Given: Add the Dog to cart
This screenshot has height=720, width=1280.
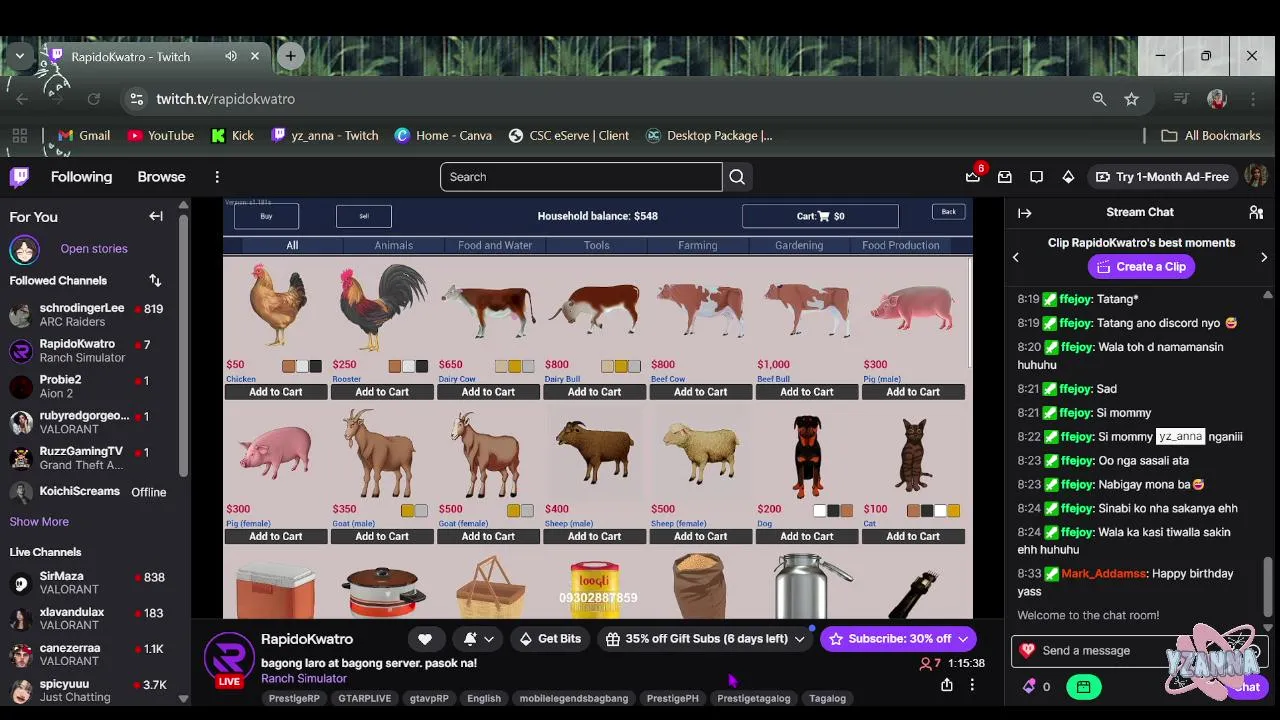Looking at the screenshot, I should point(807,537).
